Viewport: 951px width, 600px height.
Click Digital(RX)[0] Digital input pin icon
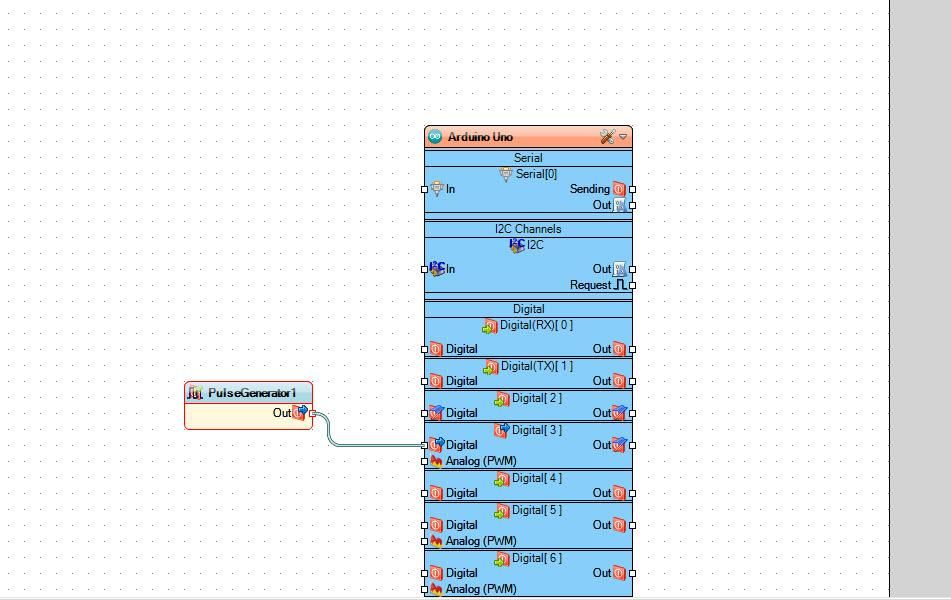436,349
